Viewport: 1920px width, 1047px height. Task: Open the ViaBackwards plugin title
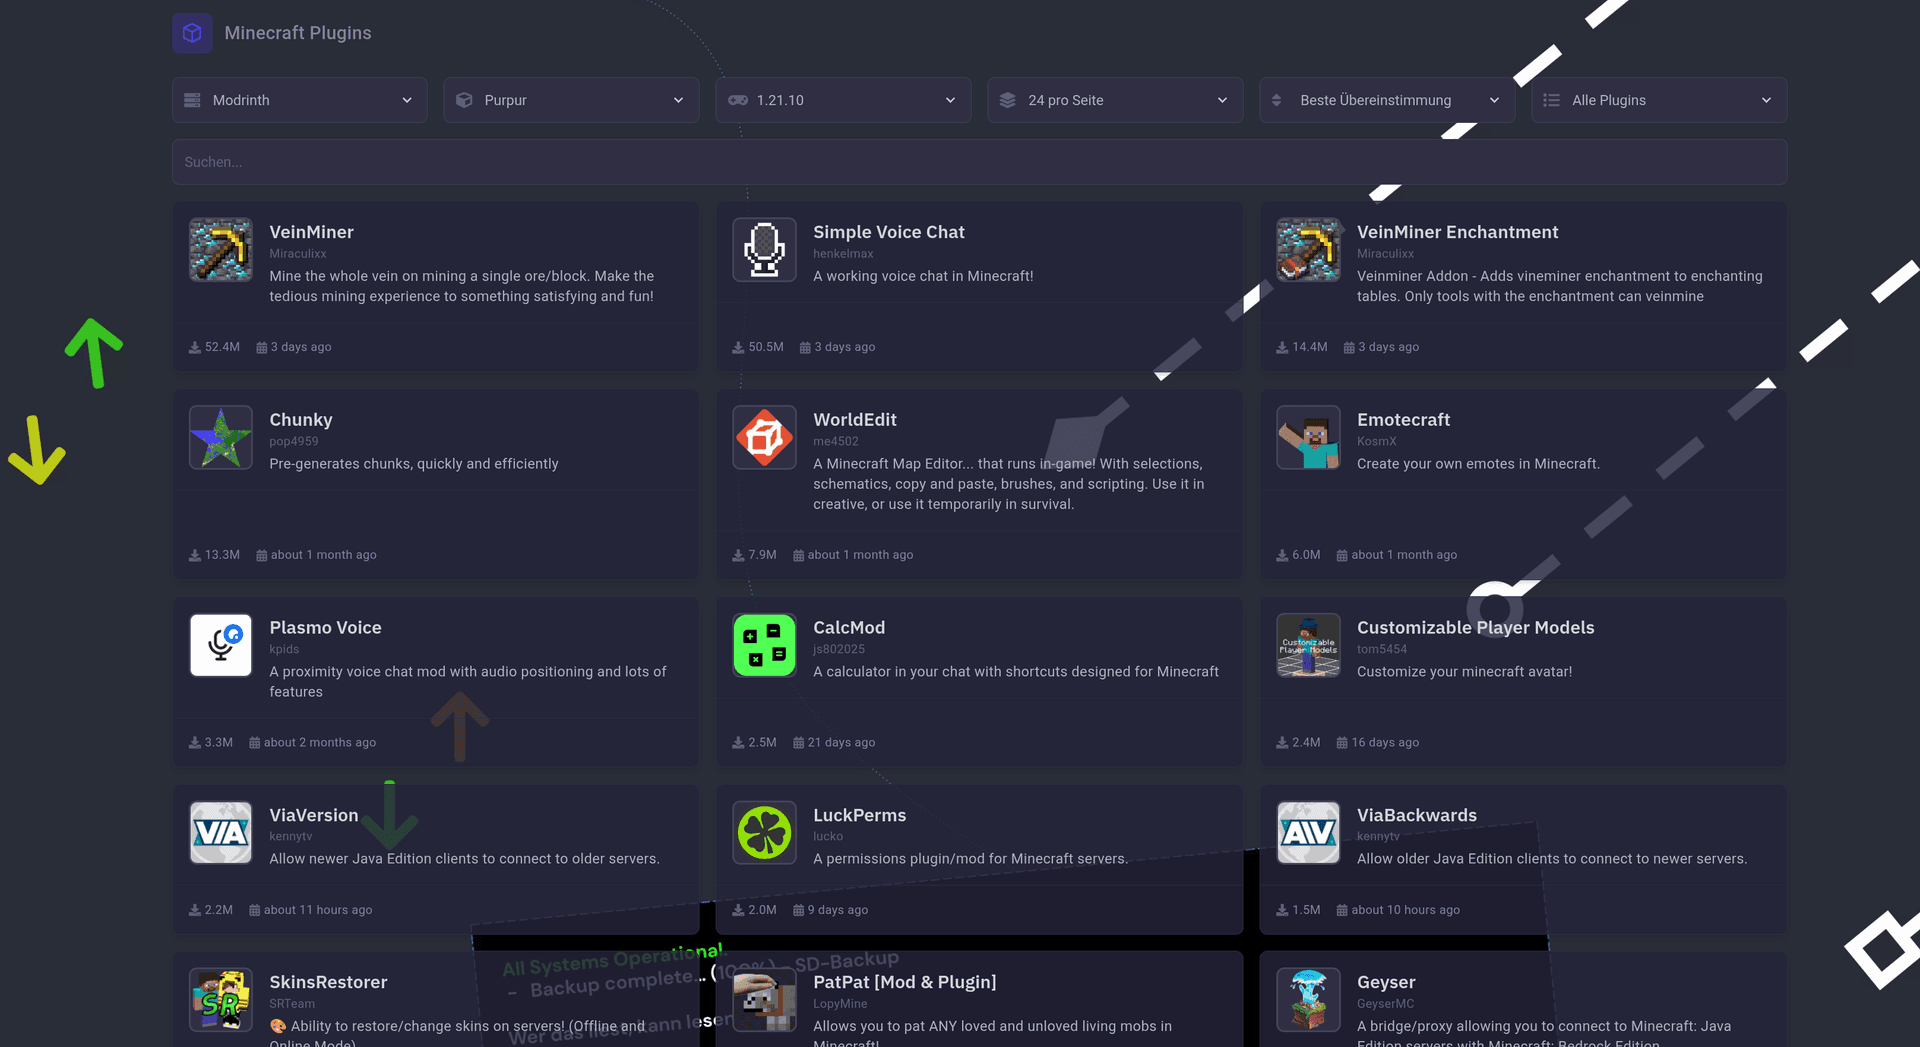[1416, 815]
